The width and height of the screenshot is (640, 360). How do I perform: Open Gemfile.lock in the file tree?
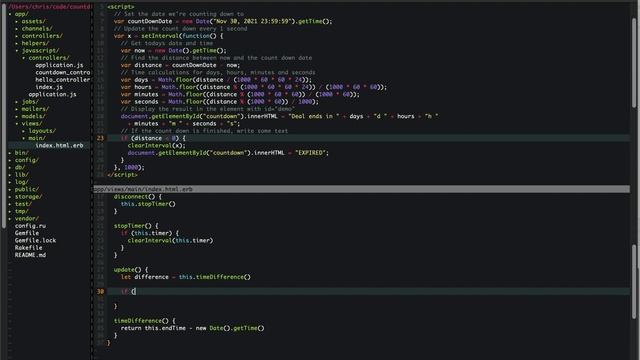35,240
